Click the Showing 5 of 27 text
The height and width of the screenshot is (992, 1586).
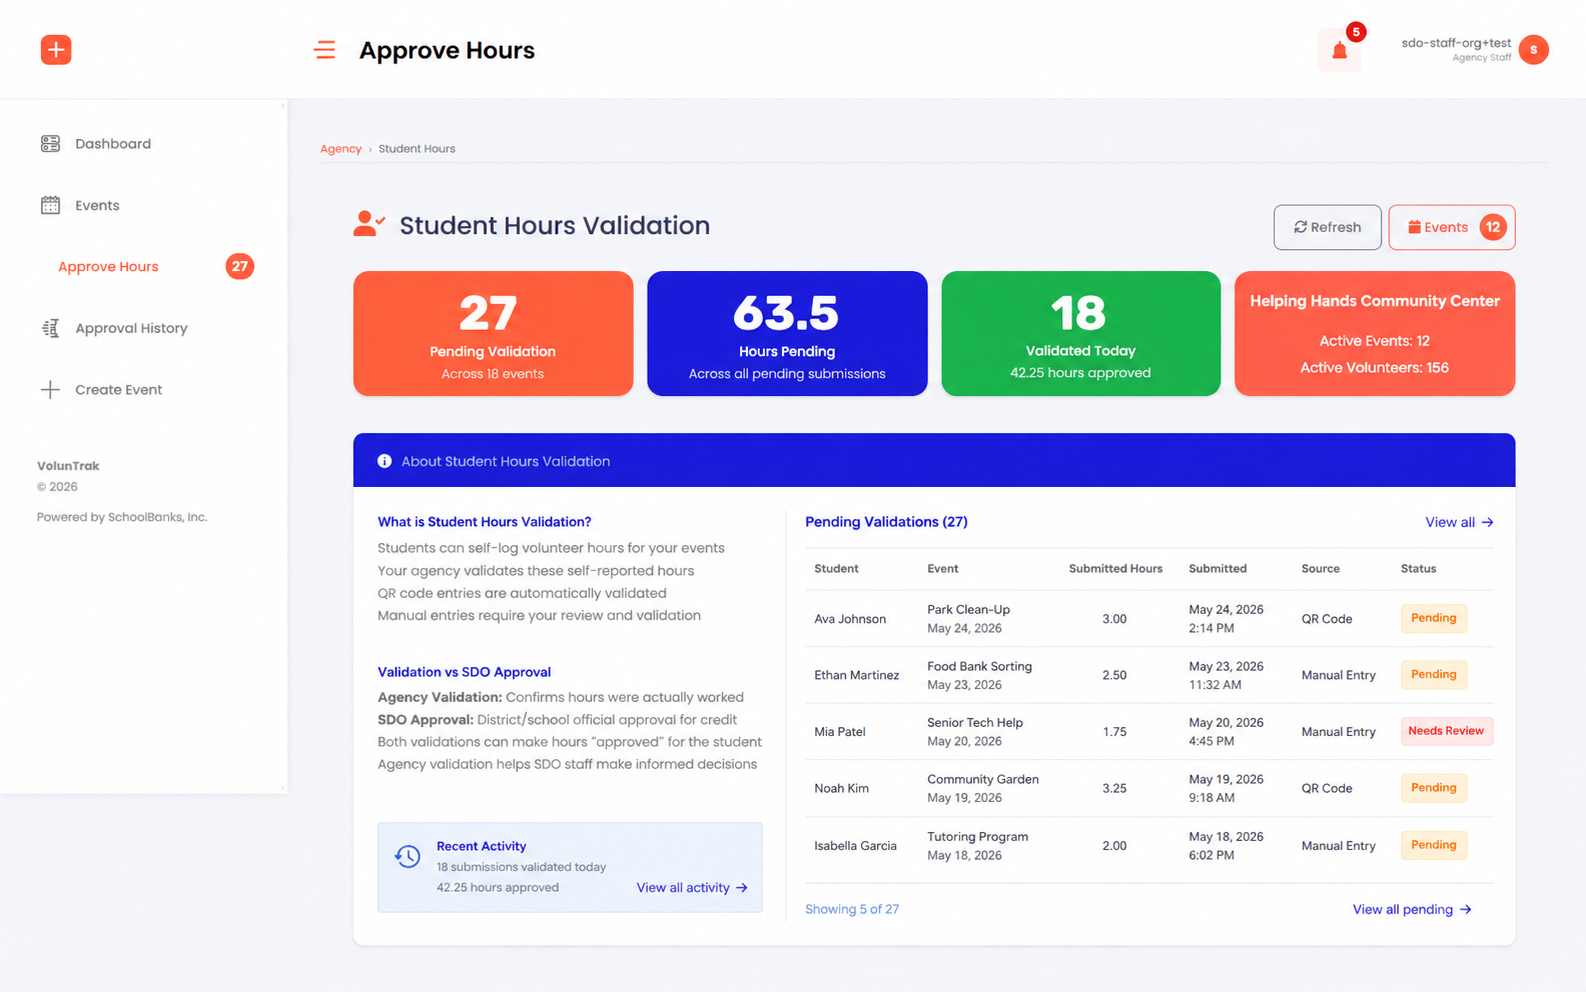tap(852, 909)
